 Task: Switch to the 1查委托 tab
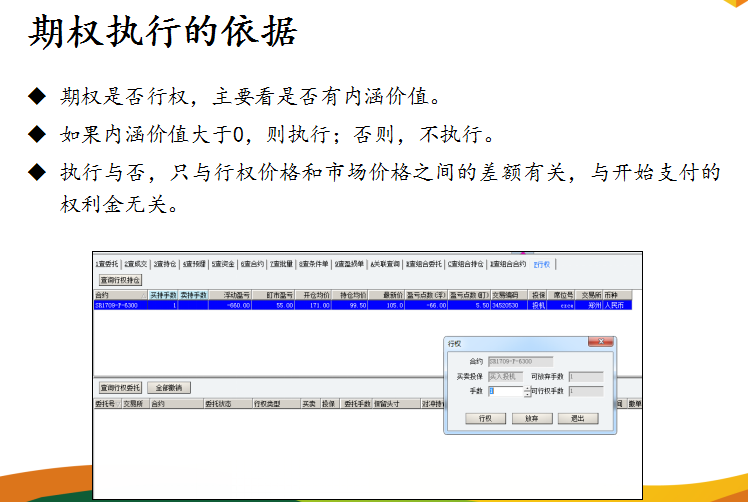click(106, 264)
